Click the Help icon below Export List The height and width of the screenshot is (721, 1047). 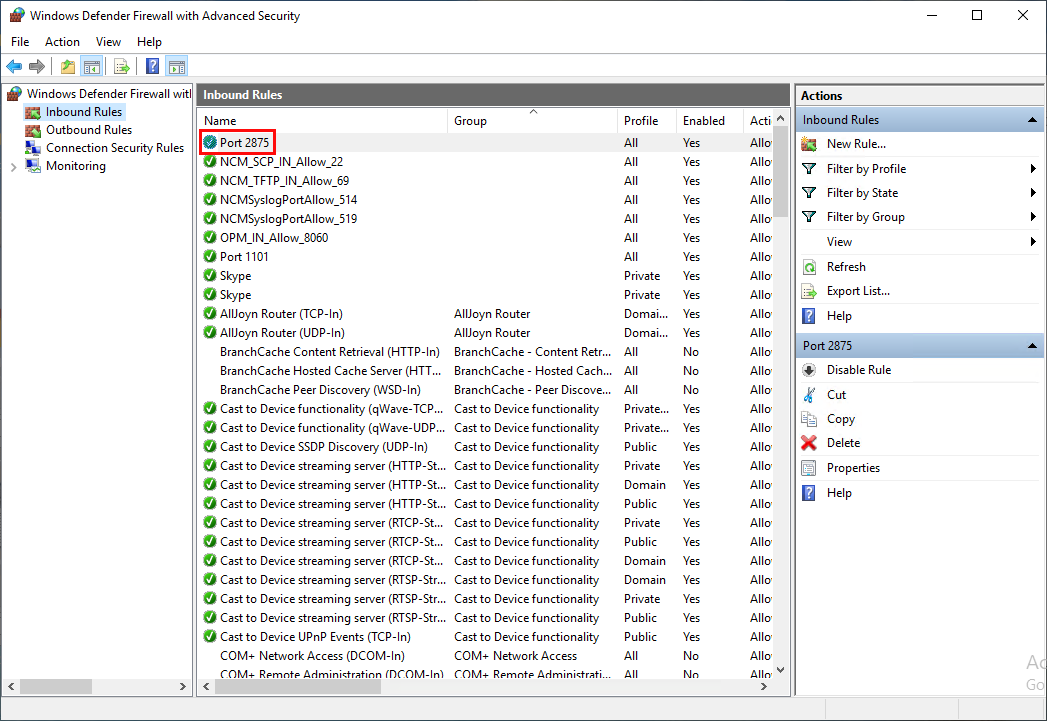[x=809, y=316]
